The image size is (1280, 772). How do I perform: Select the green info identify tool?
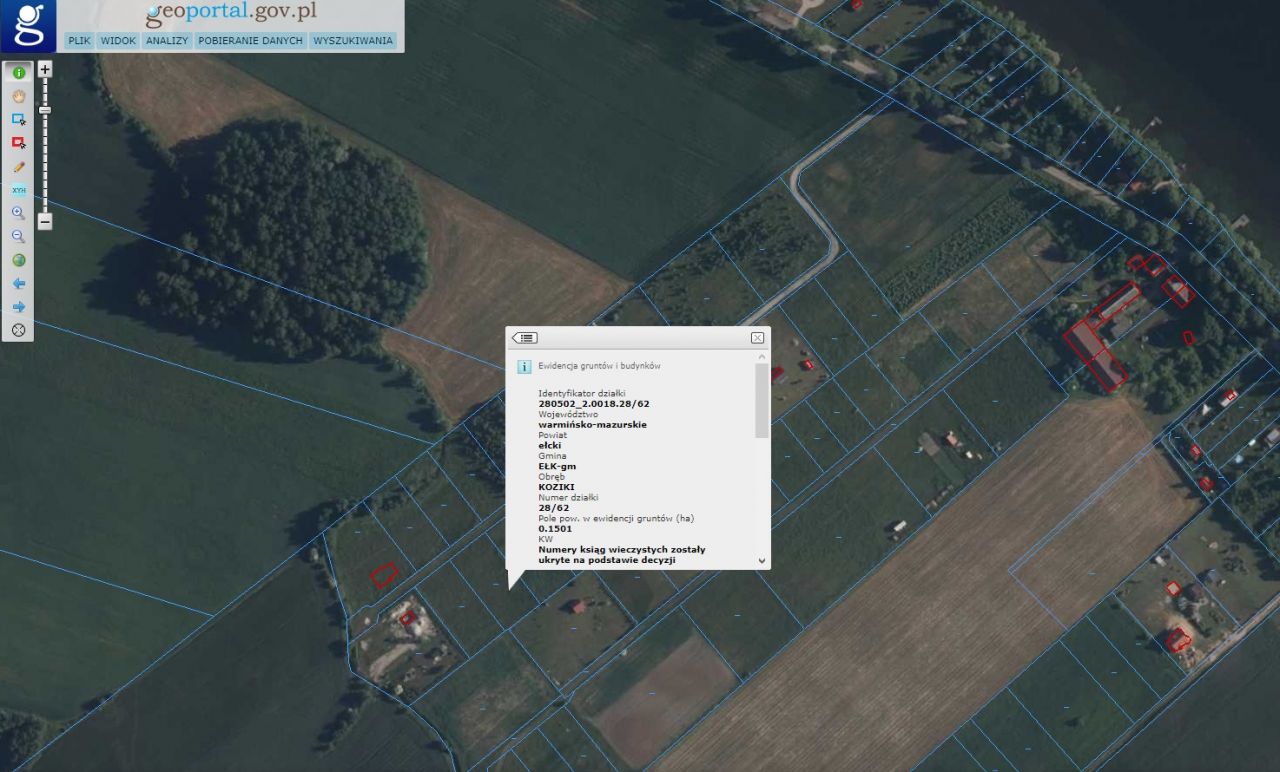point(18,73)
